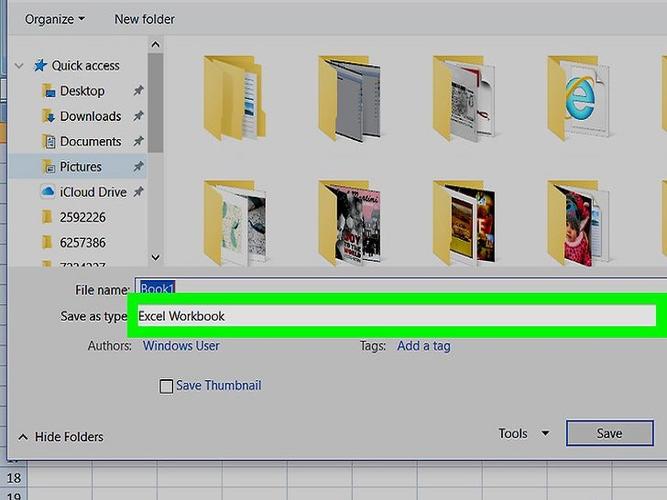
Task: Select the Quick access star icon
Action: pyautogui.click(x=40, y=66)
